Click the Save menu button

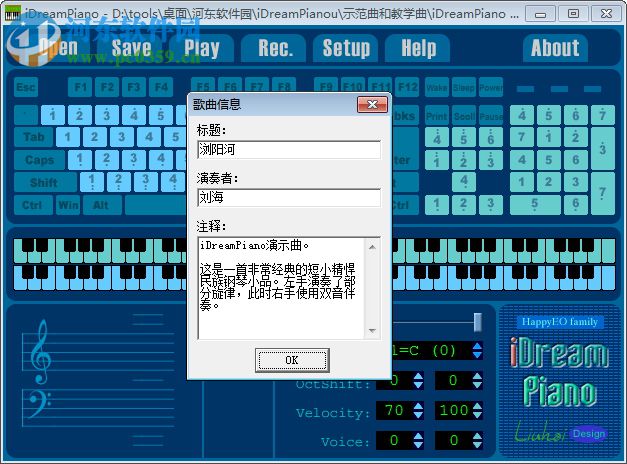point(131,48)
